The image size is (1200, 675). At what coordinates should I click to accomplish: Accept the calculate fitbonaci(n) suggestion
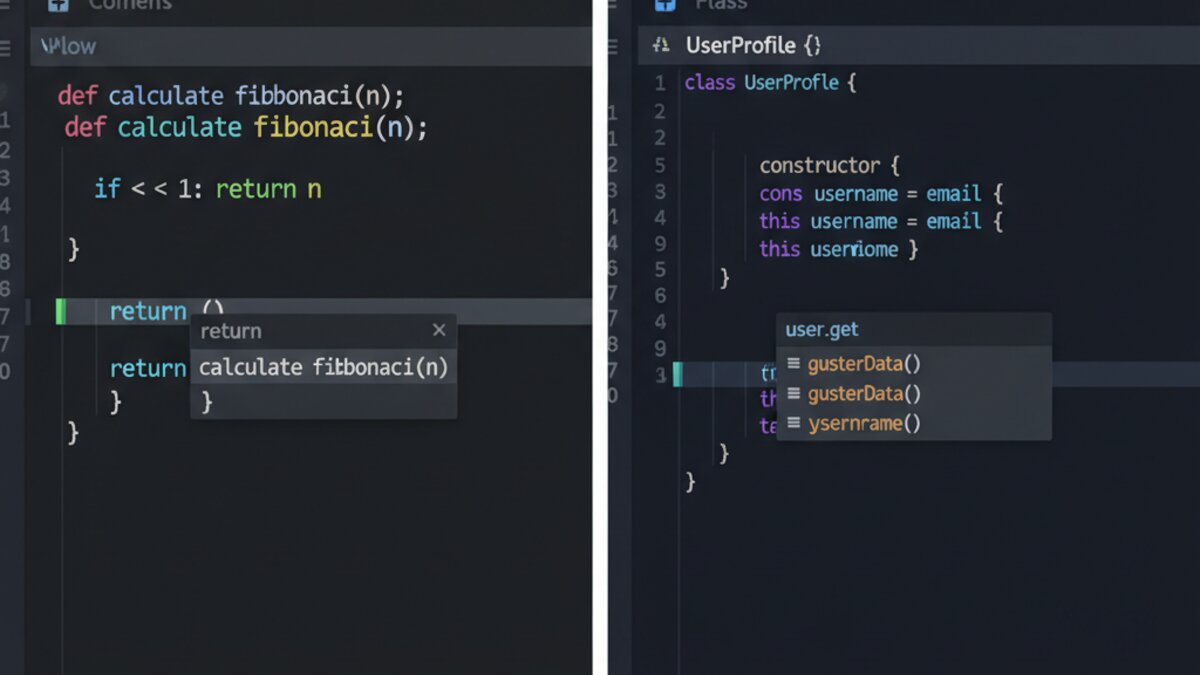click(323, 367)
